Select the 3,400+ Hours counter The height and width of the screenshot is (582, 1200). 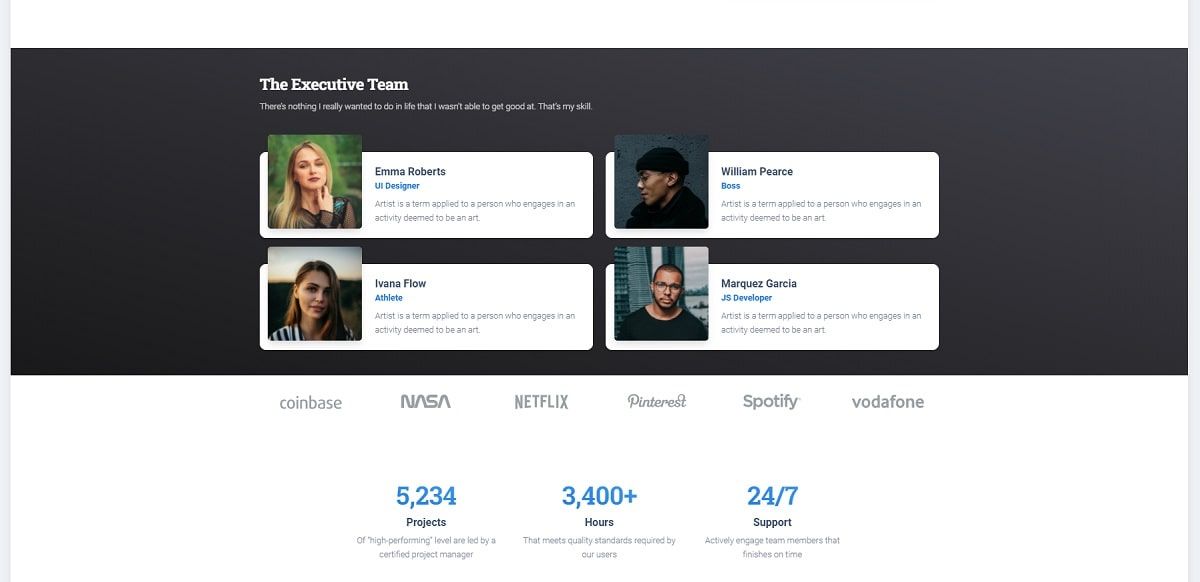coord(599,495)
